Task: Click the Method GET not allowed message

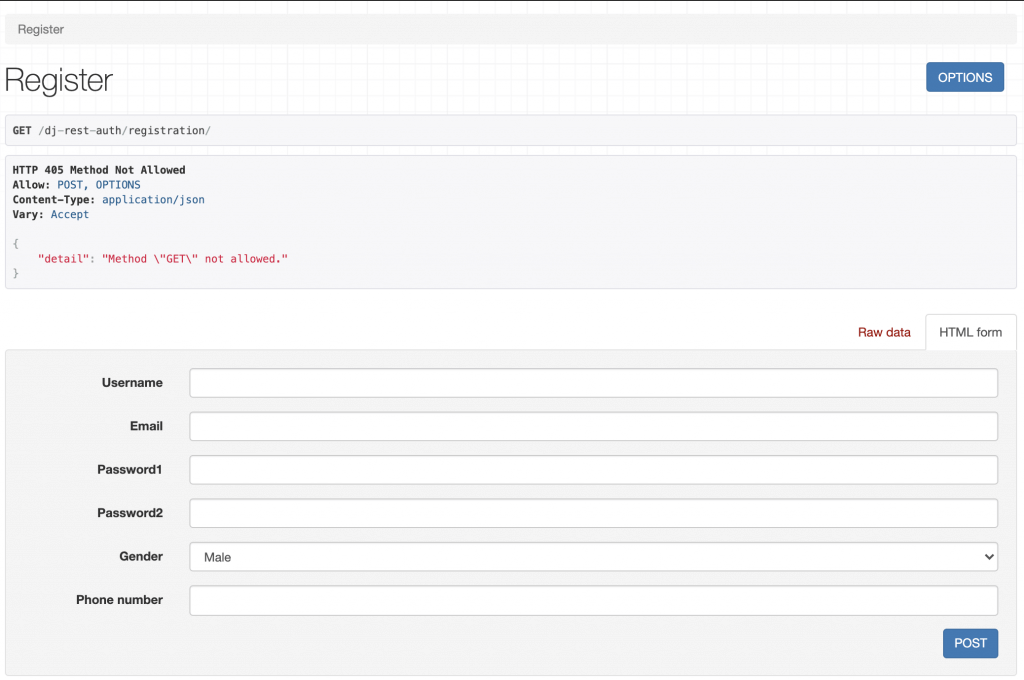Action: (x=195, y=259)
